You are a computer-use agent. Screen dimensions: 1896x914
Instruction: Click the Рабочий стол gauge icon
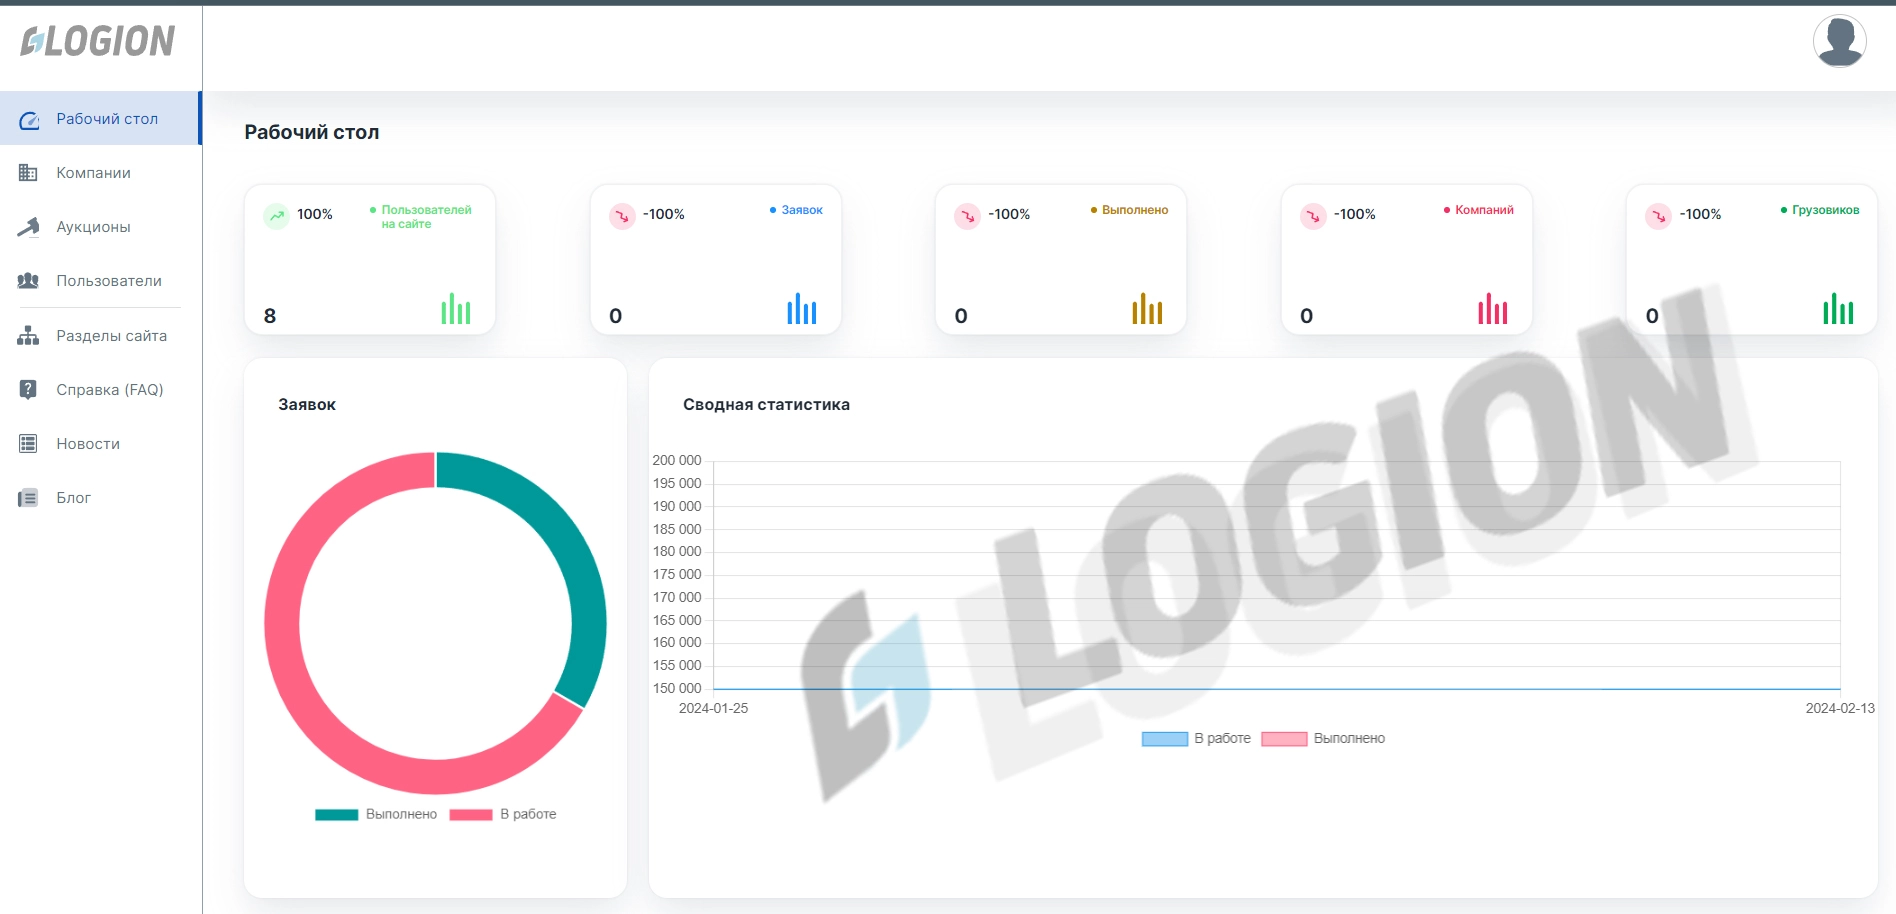coord(29,120)
